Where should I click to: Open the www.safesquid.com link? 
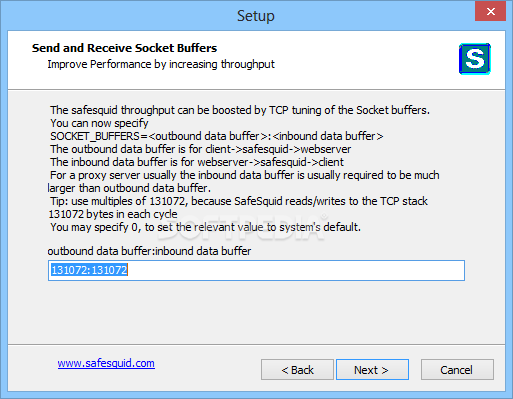tap(106, 363)
